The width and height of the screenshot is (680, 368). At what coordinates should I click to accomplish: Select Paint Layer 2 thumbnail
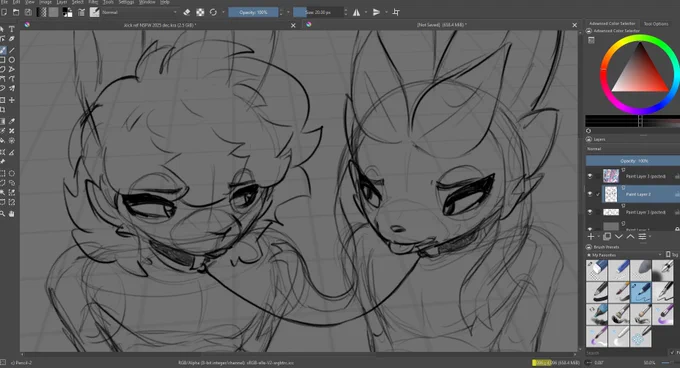point(611,194)
